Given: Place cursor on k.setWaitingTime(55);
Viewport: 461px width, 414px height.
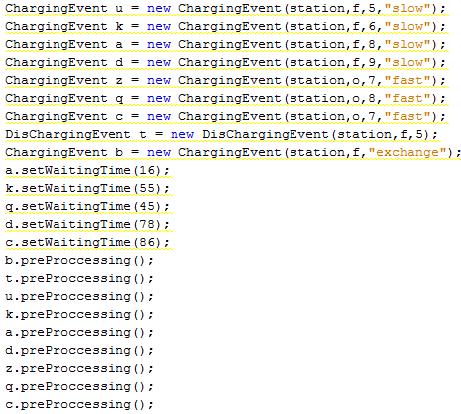Looking at the screenshot, I should pos(88,189).
